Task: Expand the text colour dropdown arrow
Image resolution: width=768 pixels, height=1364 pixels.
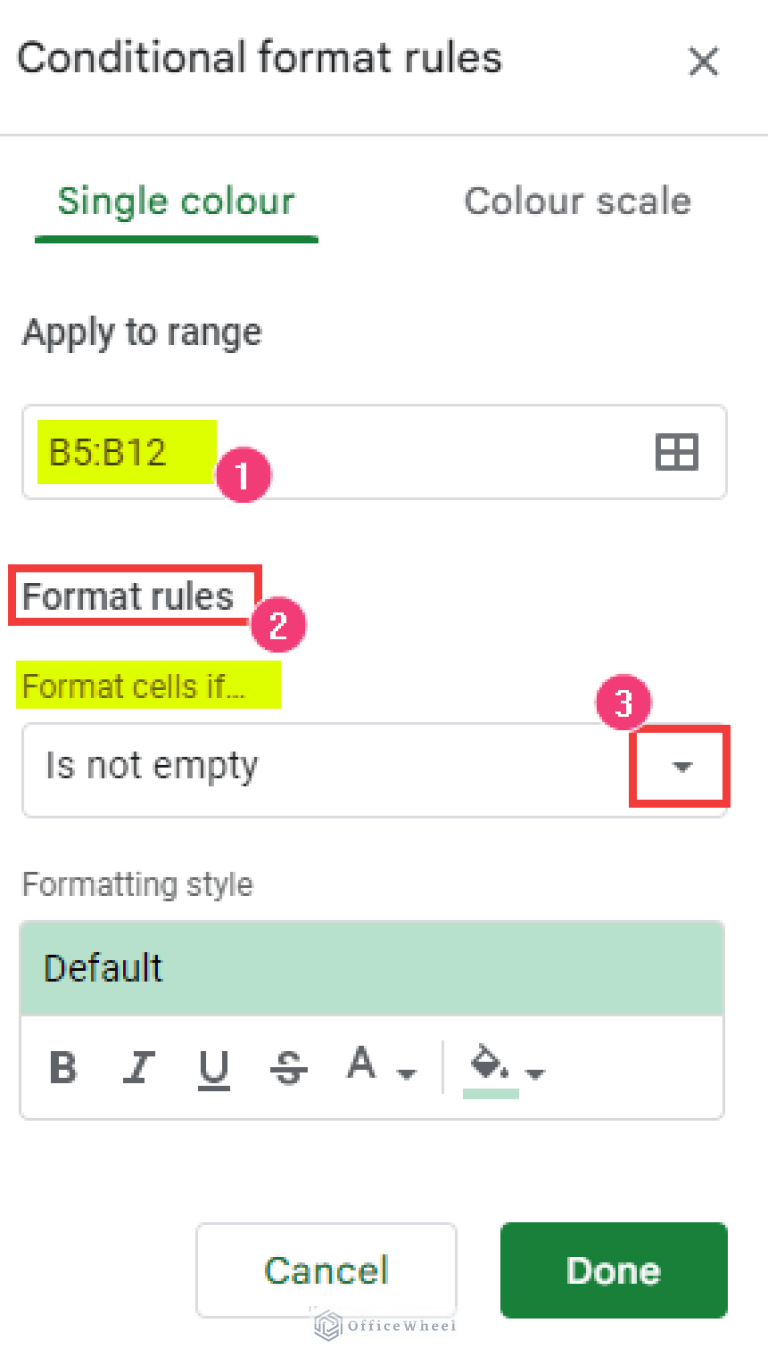Action: 407,1075
